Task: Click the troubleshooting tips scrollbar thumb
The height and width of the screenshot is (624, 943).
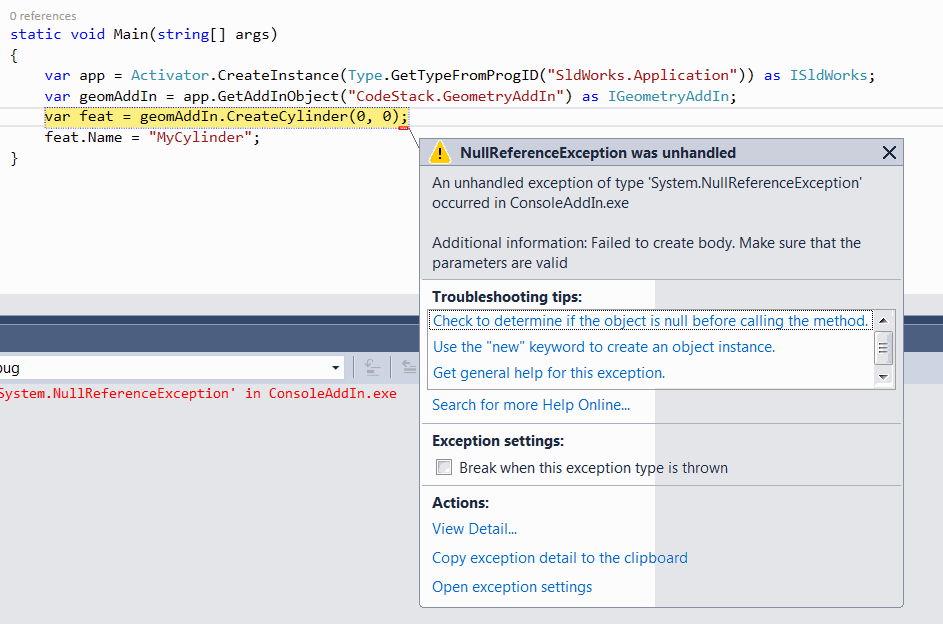Action: (883, 347)
